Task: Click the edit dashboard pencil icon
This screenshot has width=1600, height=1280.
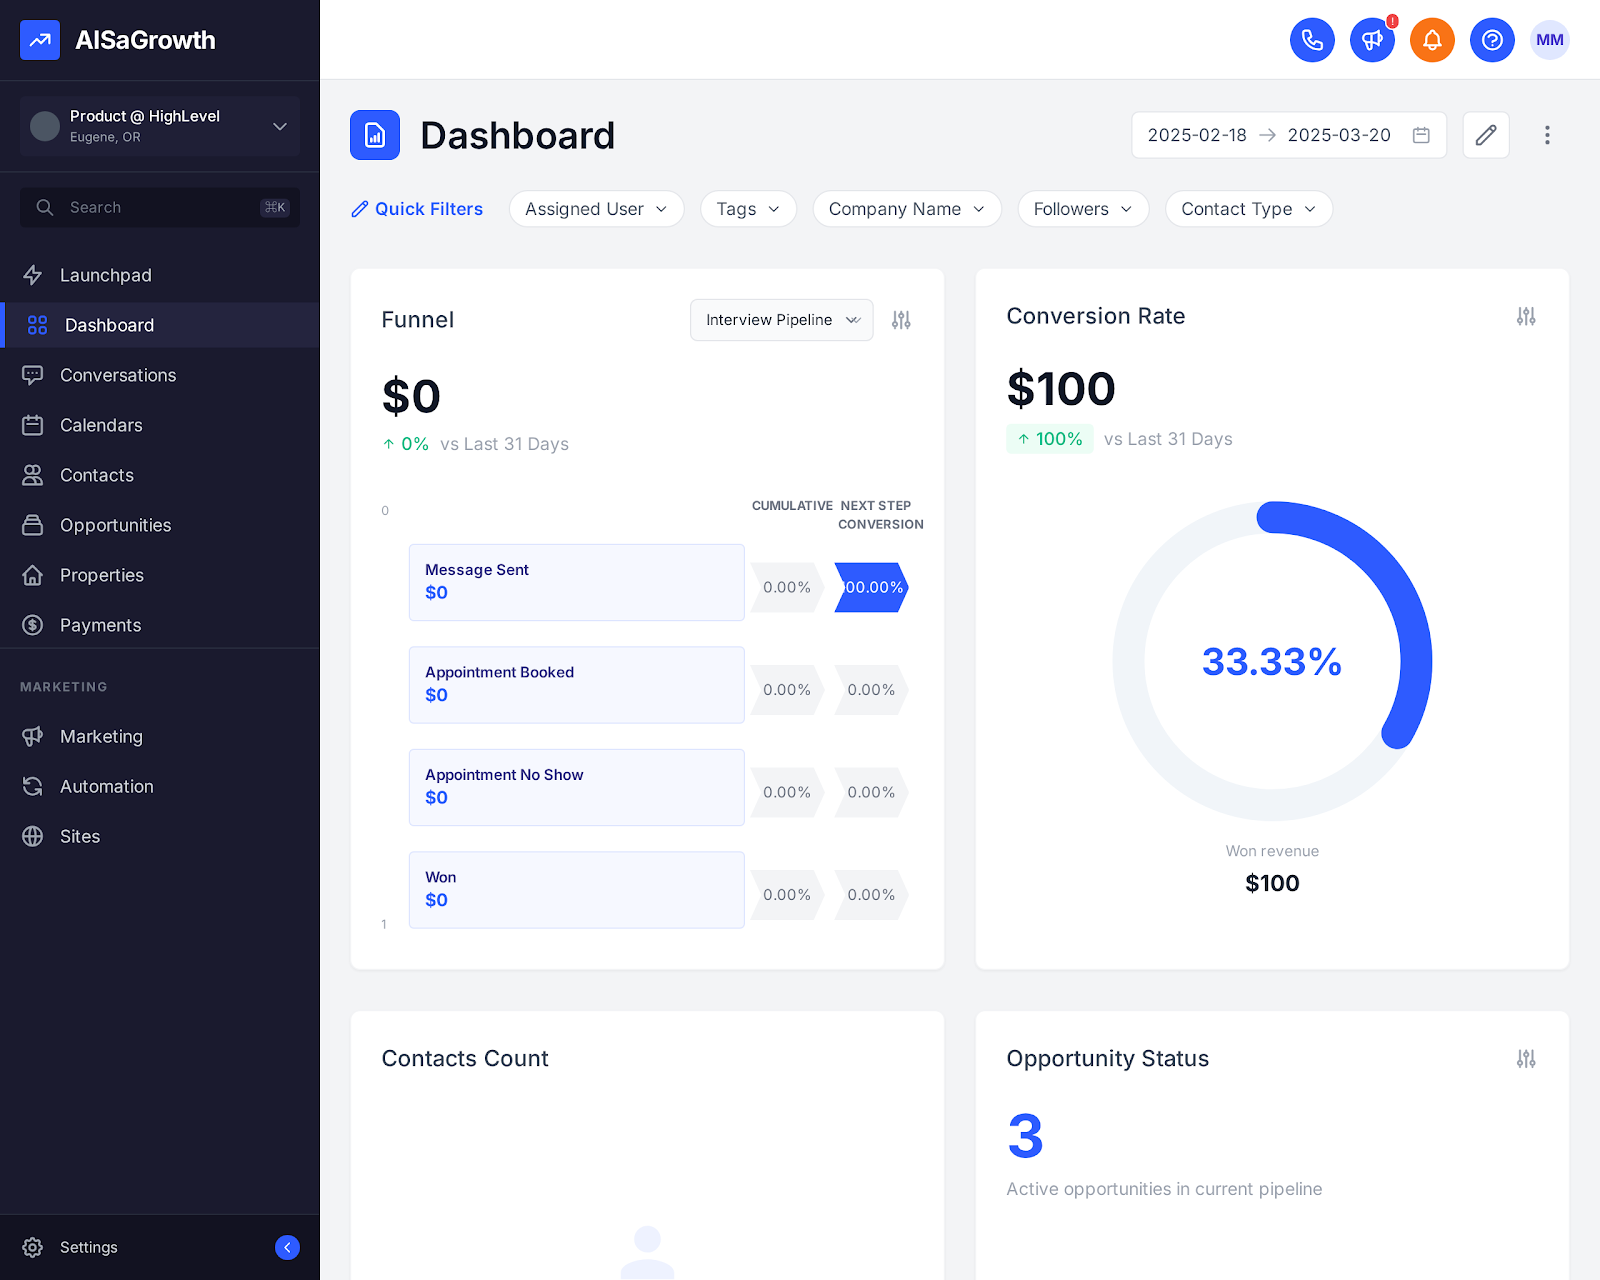Action: pyautogui.click(x=1486, y=135)
